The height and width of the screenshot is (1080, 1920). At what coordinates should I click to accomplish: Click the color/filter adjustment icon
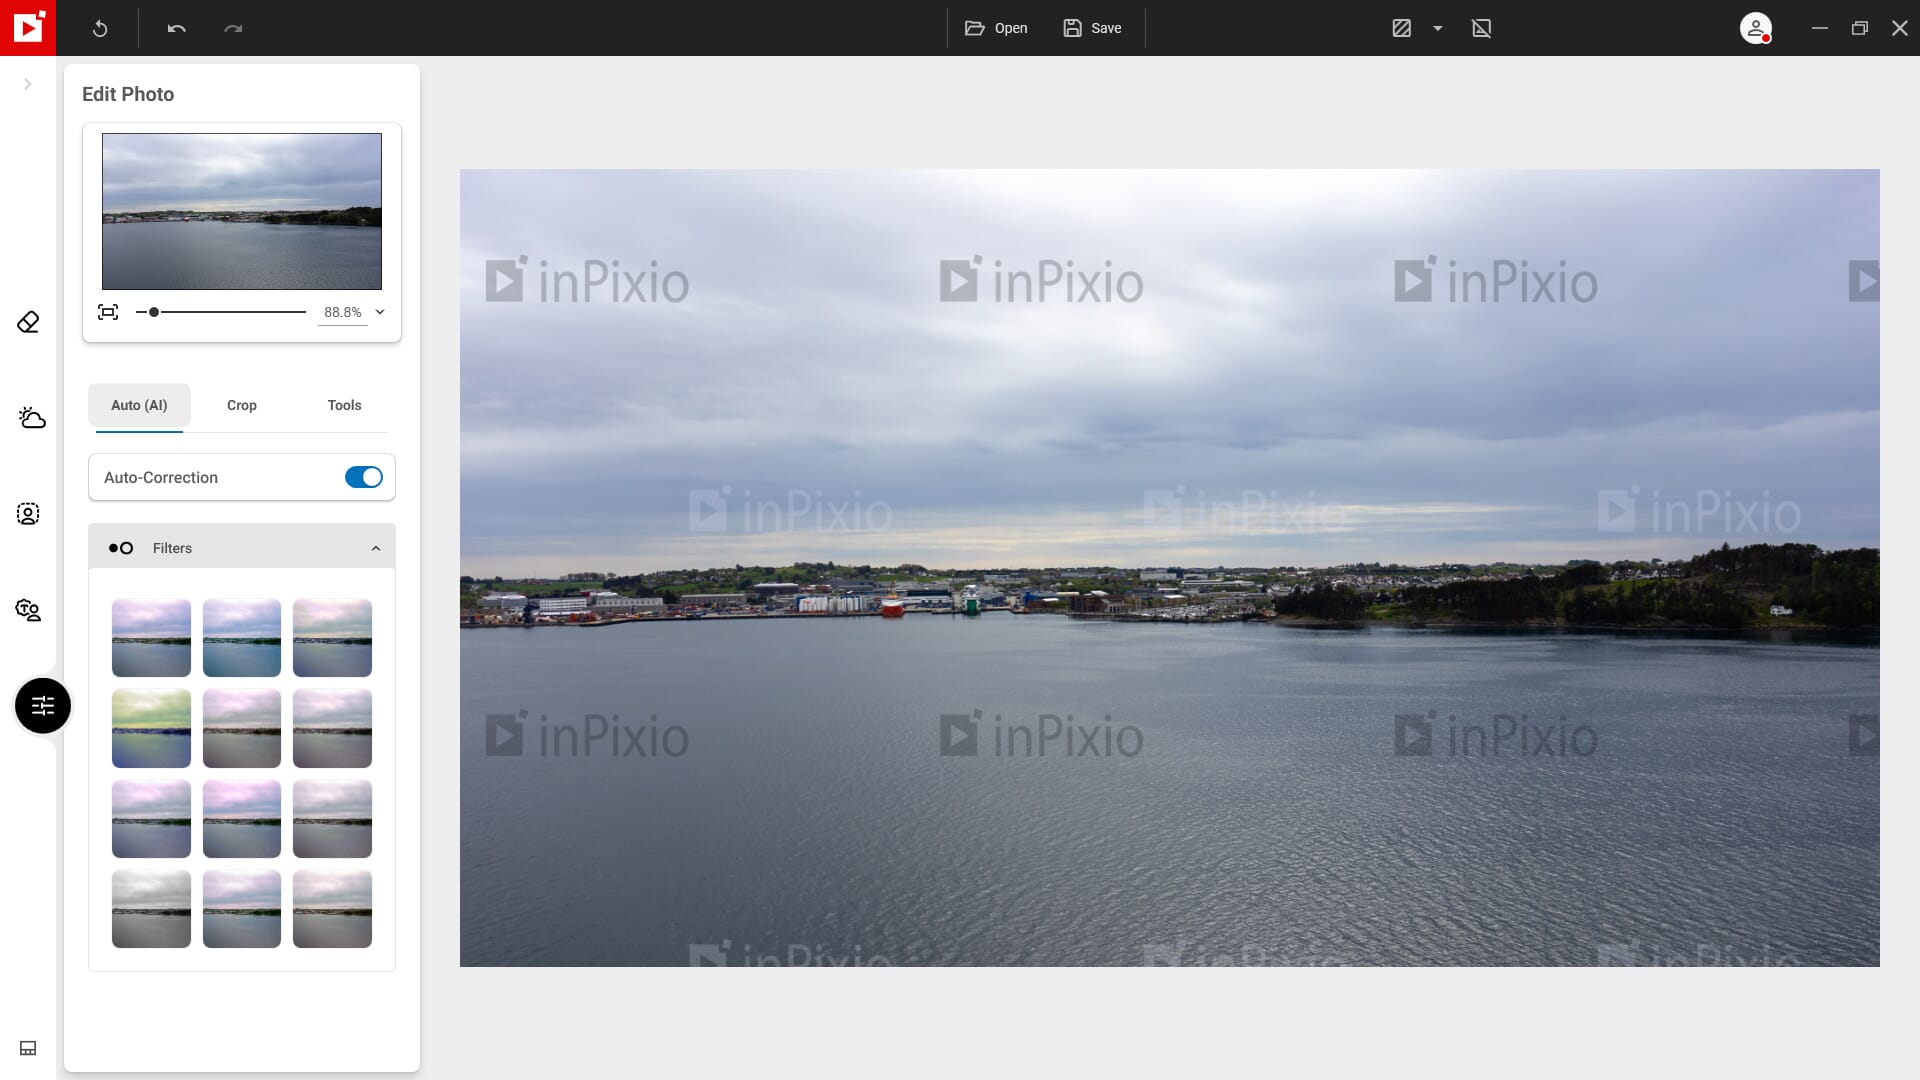pyautogui.click(x=41, y=705)
